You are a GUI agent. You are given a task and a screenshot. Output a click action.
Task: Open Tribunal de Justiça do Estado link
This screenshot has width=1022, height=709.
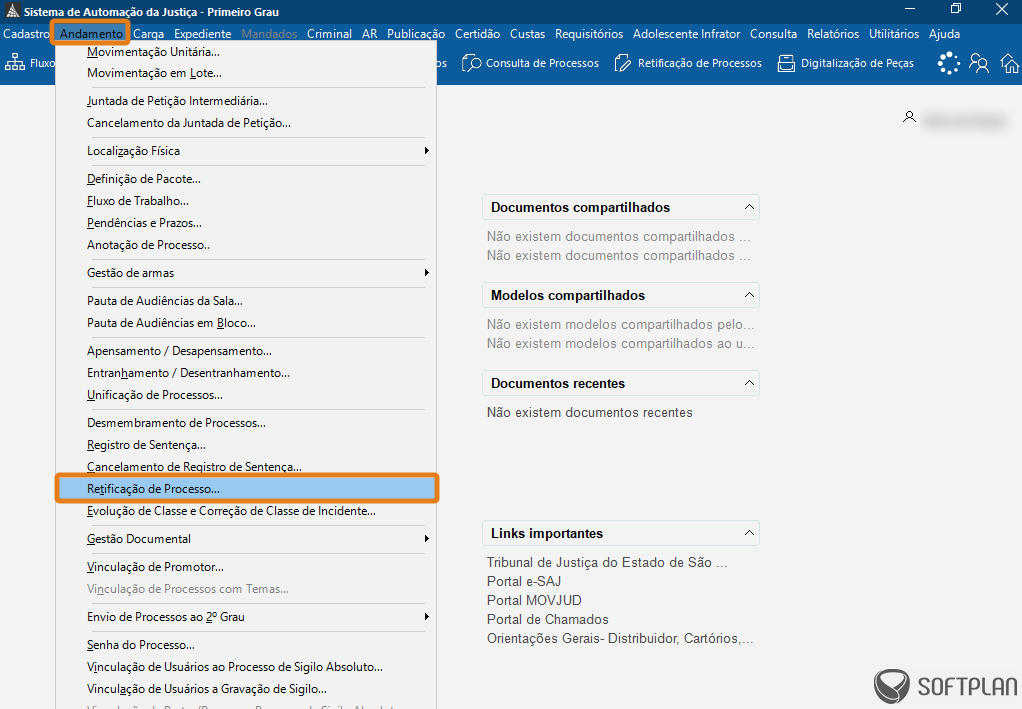click(607, 562)
